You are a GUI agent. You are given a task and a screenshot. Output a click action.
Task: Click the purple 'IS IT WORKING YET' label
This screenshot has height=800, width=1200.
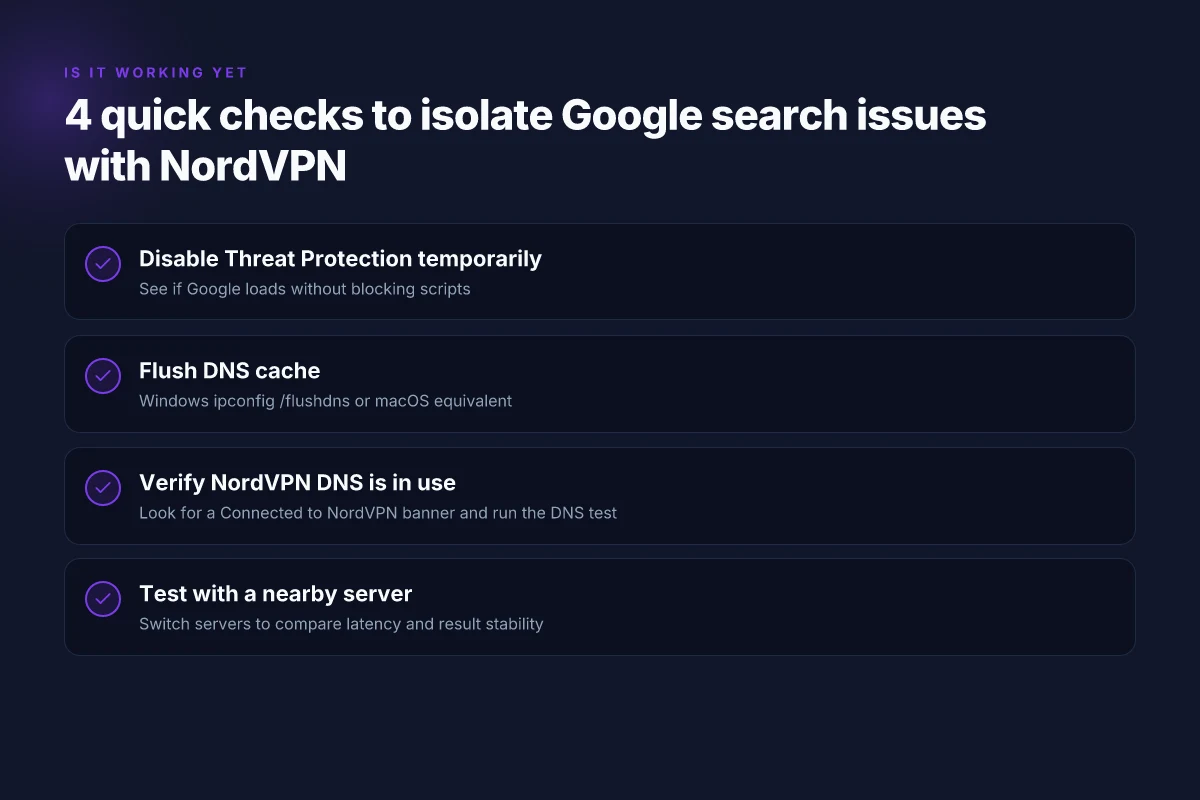pos(155,73)
